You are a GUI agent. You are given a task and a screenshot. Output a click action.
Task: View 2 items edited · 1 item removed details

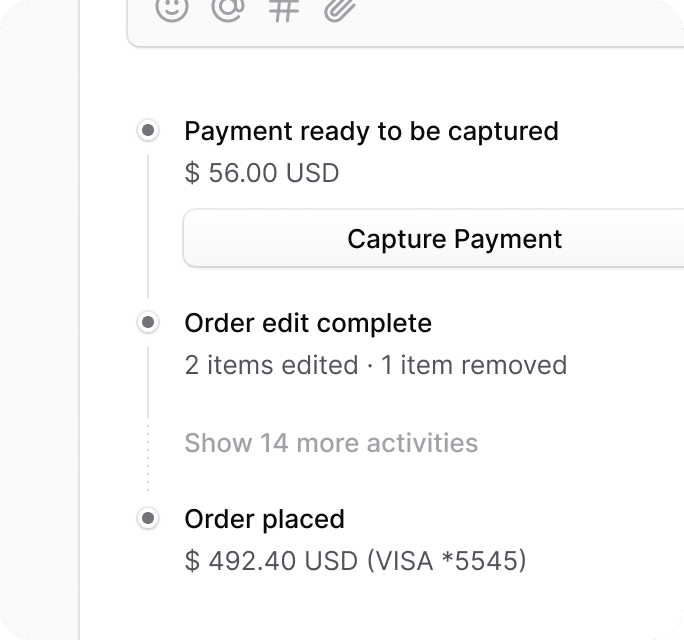(x=376, y=365)
